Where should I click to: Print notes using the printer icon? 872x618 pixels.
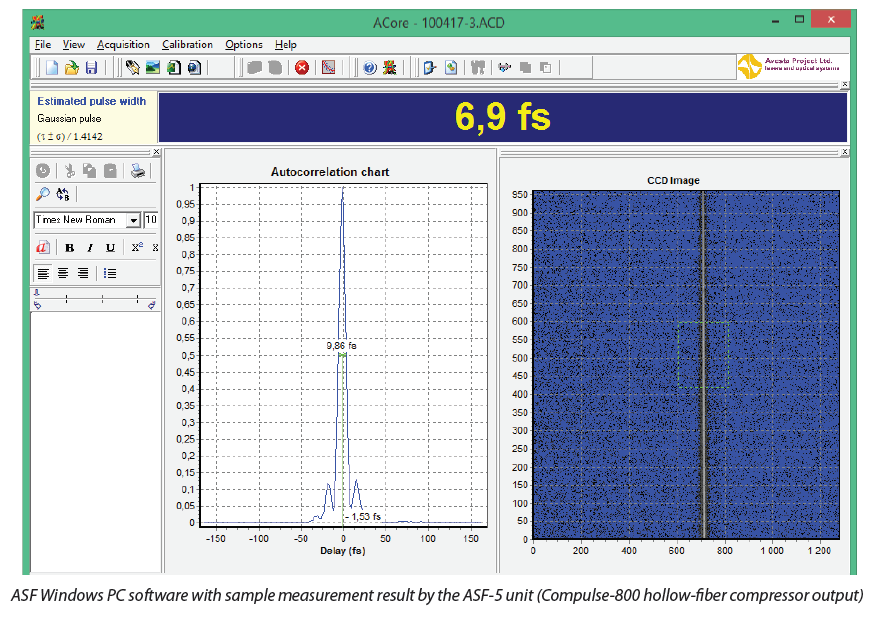coord(138,171)
